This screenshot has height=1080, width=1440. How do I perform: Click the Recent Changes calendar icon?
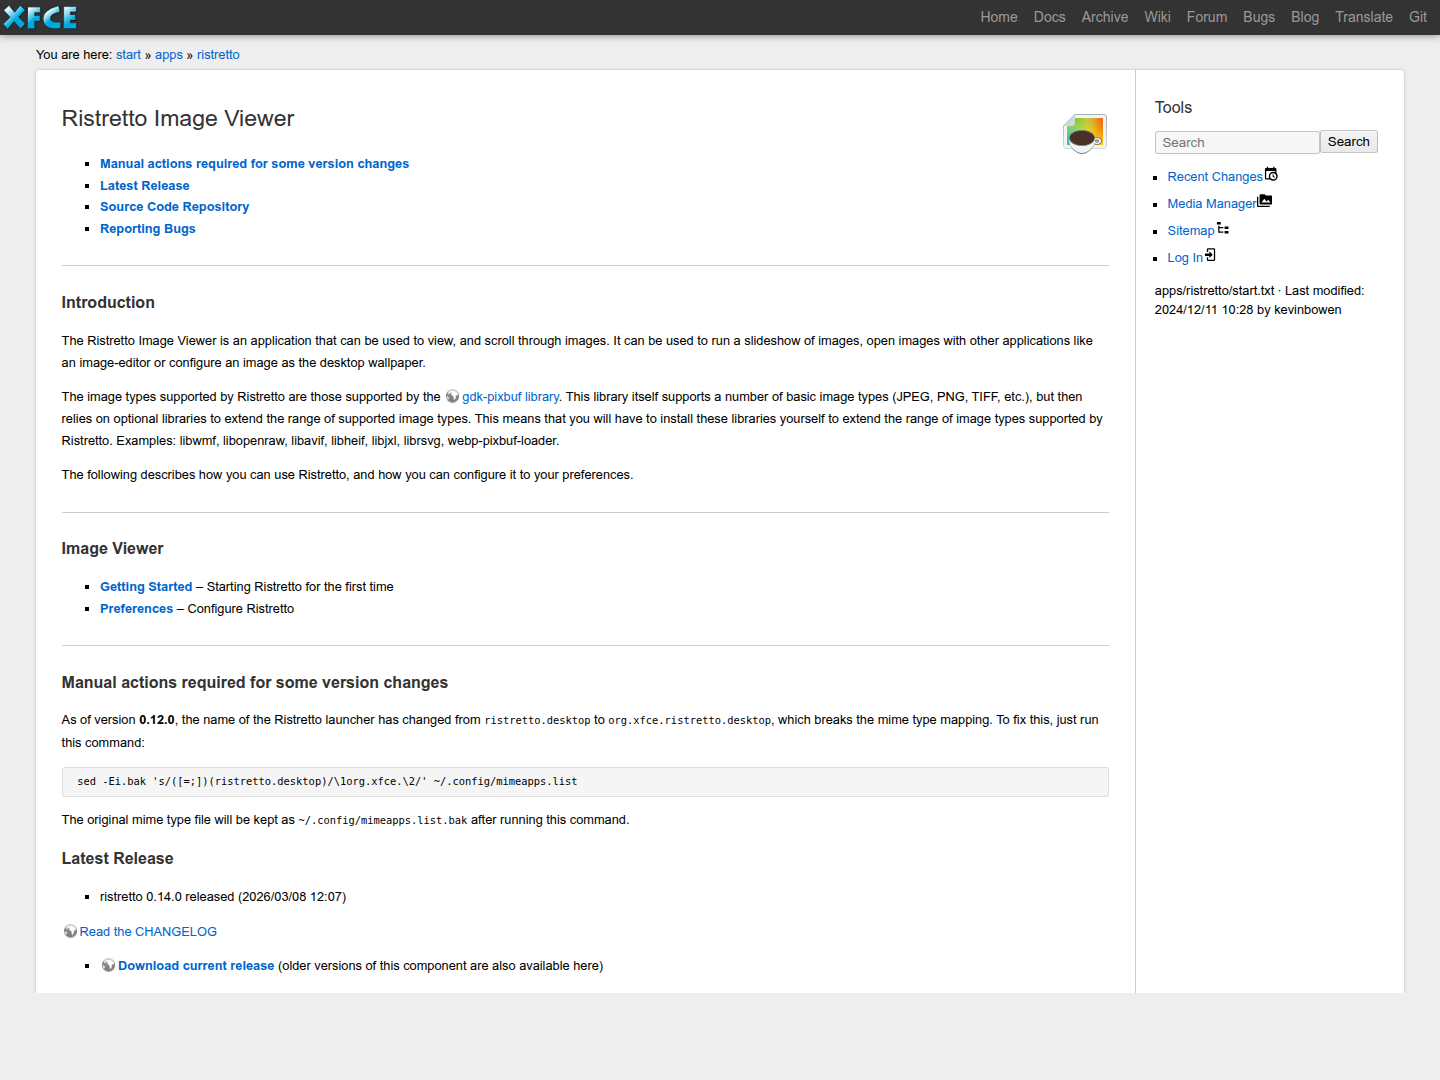click(1272, 174)
